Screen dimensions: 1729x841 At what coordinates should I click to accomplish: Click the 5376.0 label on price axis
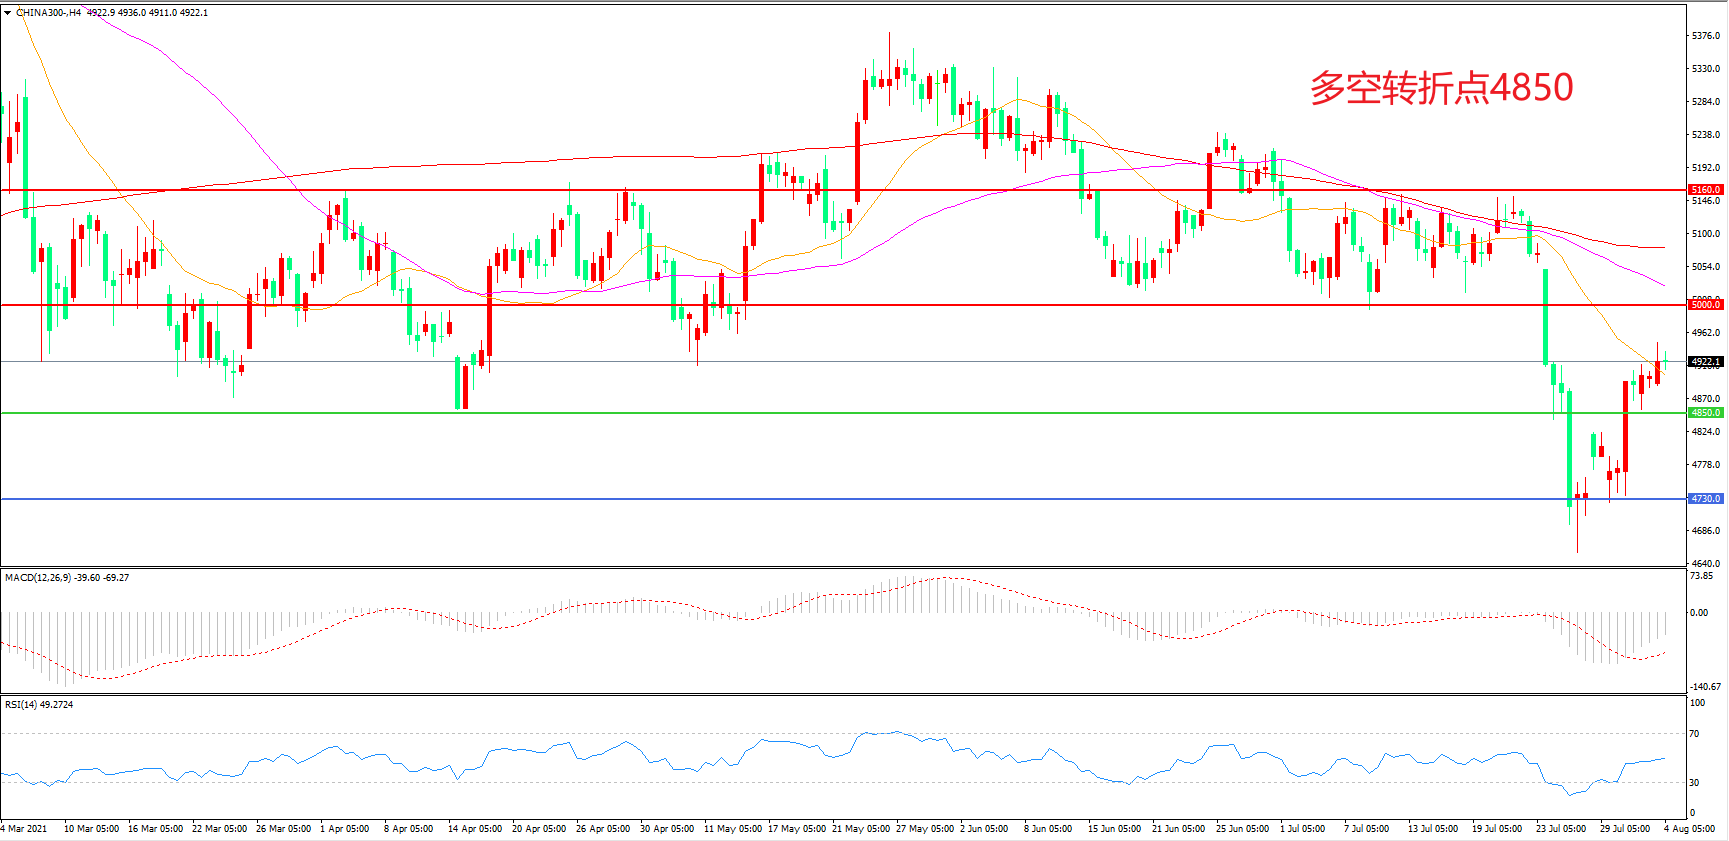click(x=1705, y=36)
